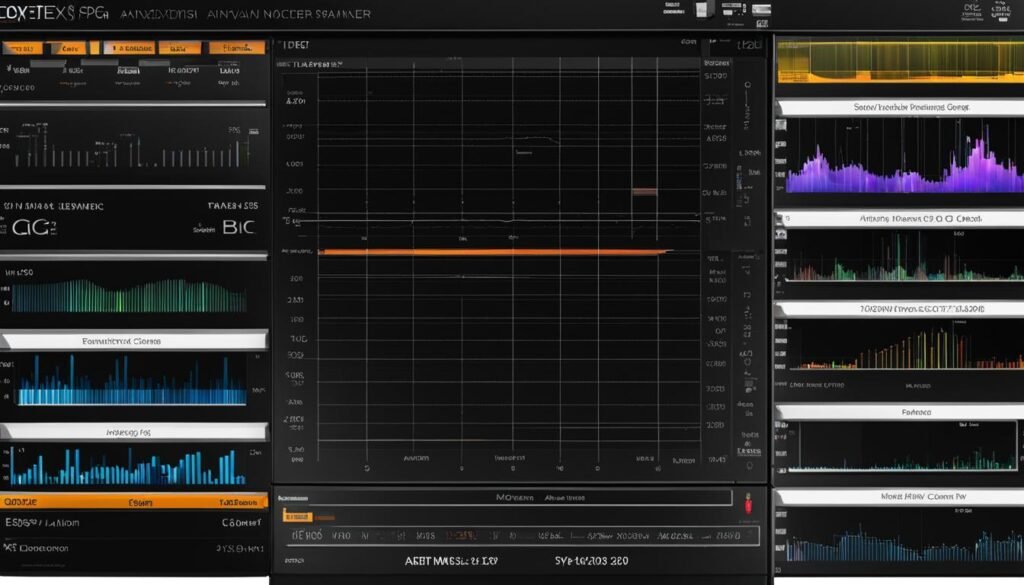This screenshot has width=1024, height=585.
Task: Select the first orange tab in the top-left tab row
Action: coord(22,48)
